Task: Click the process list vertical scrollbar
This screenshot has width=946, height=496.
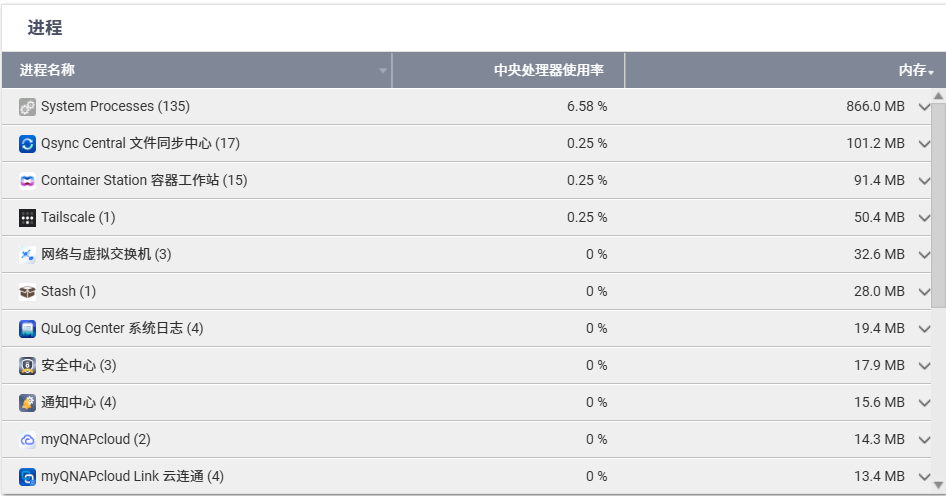Action: (938, 200)
